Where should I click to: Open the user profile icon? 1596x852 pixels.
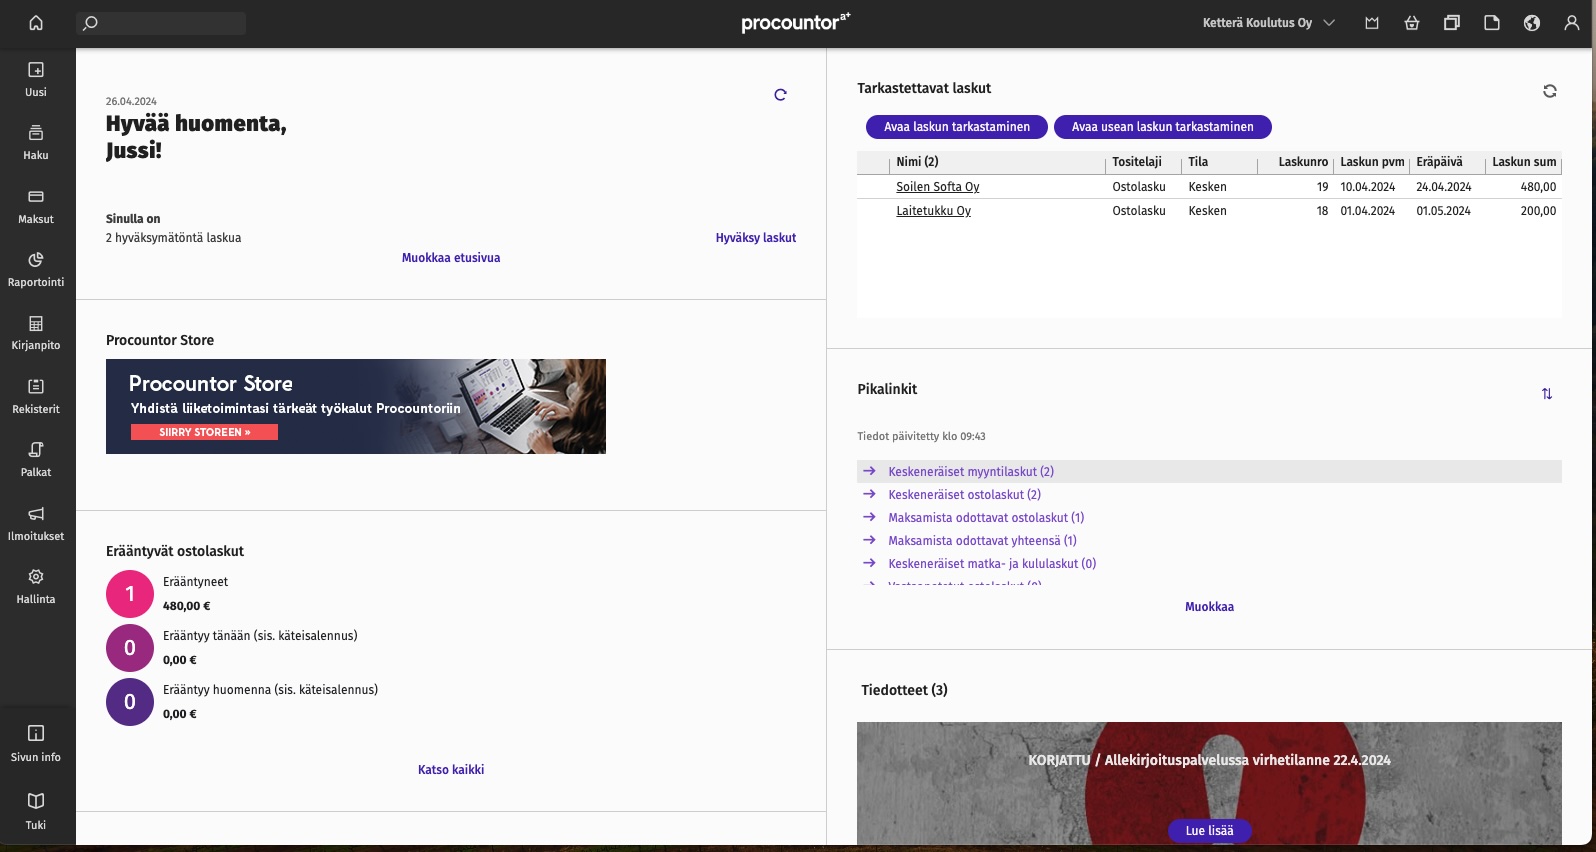coord(1572,23)
